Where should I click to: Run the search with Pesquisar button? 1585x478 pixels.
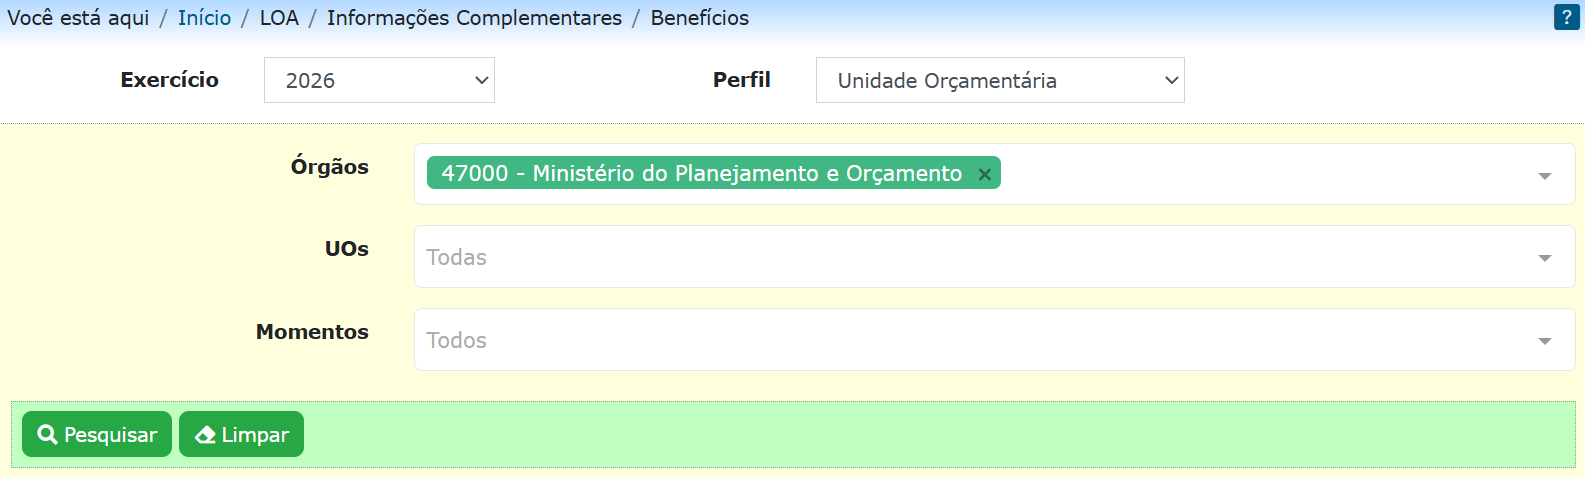(97, 434)
